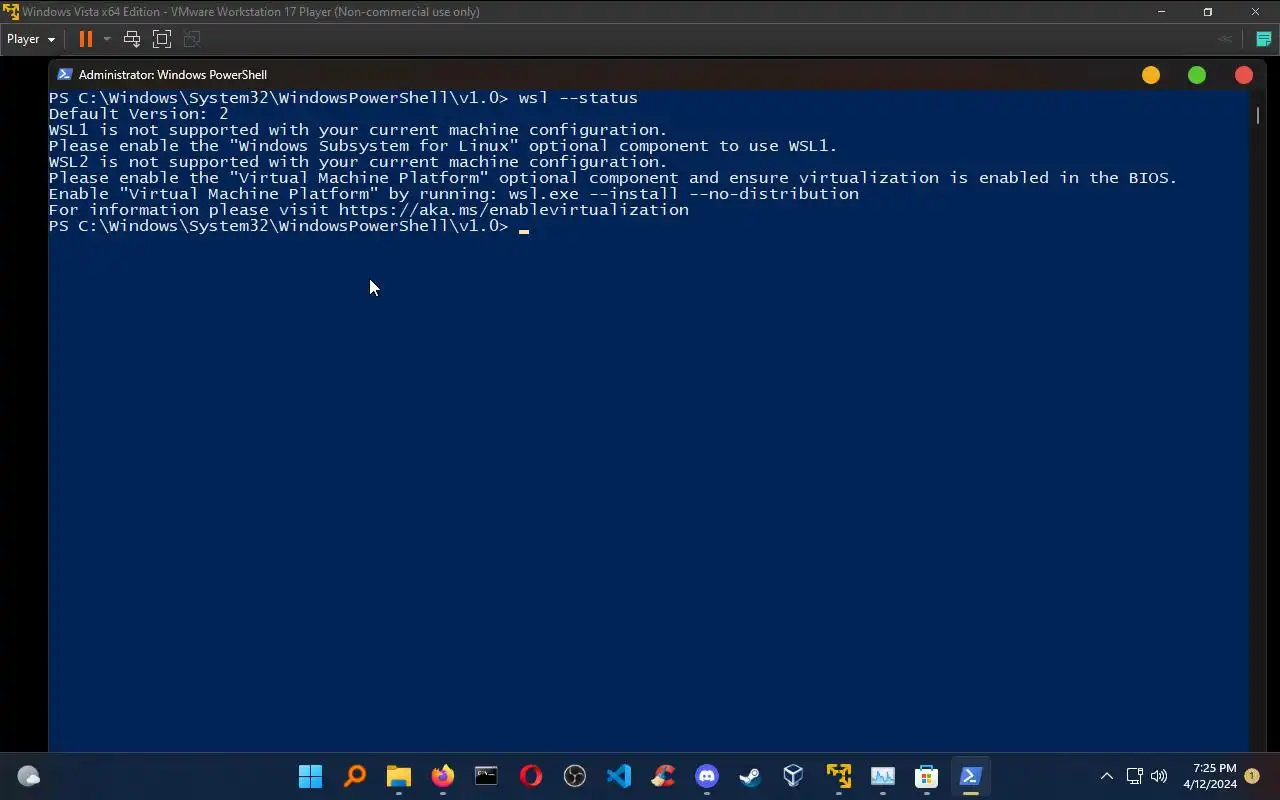Open the resource monitor chart icon on taskbar

(882, 776)
